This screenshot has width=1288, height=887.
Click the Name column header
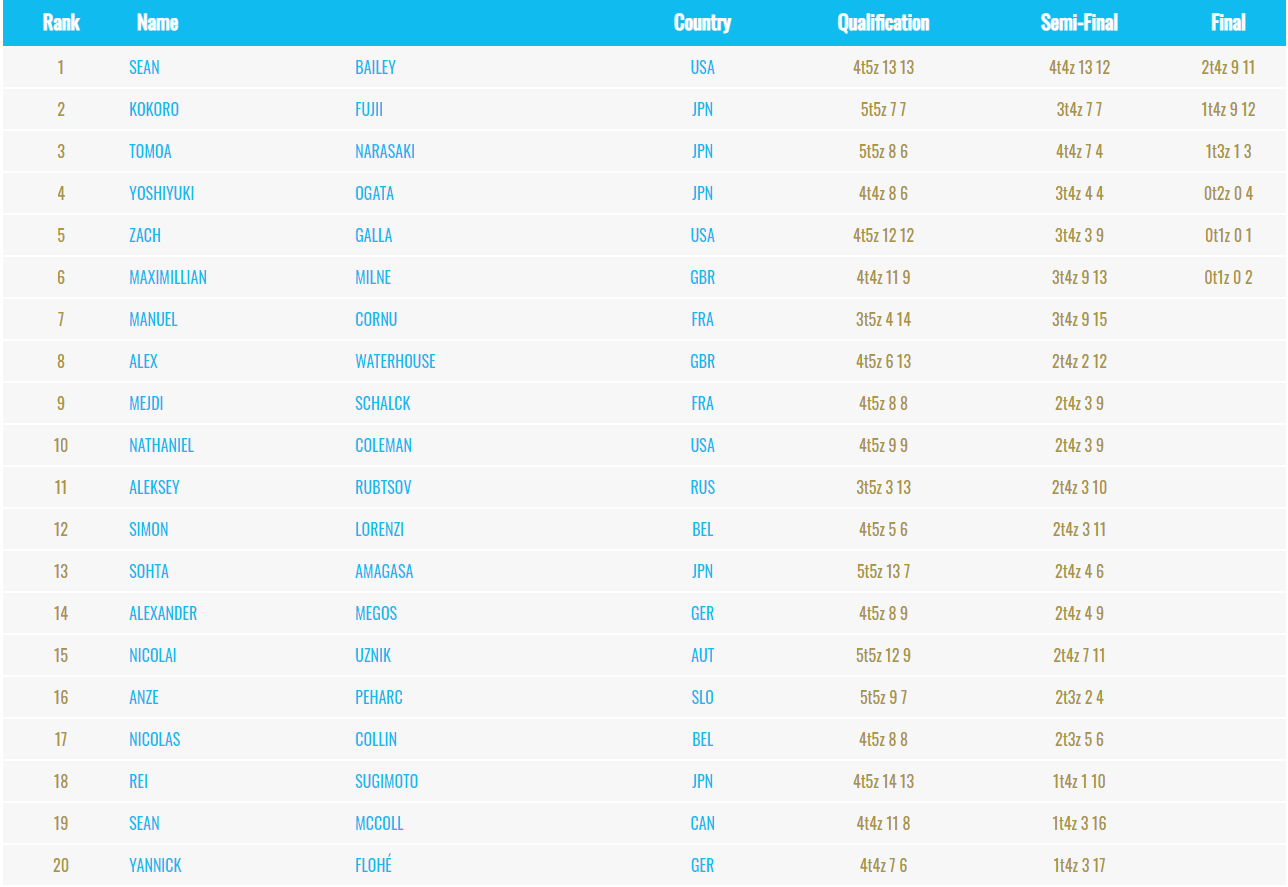click(x=157, y=22)
